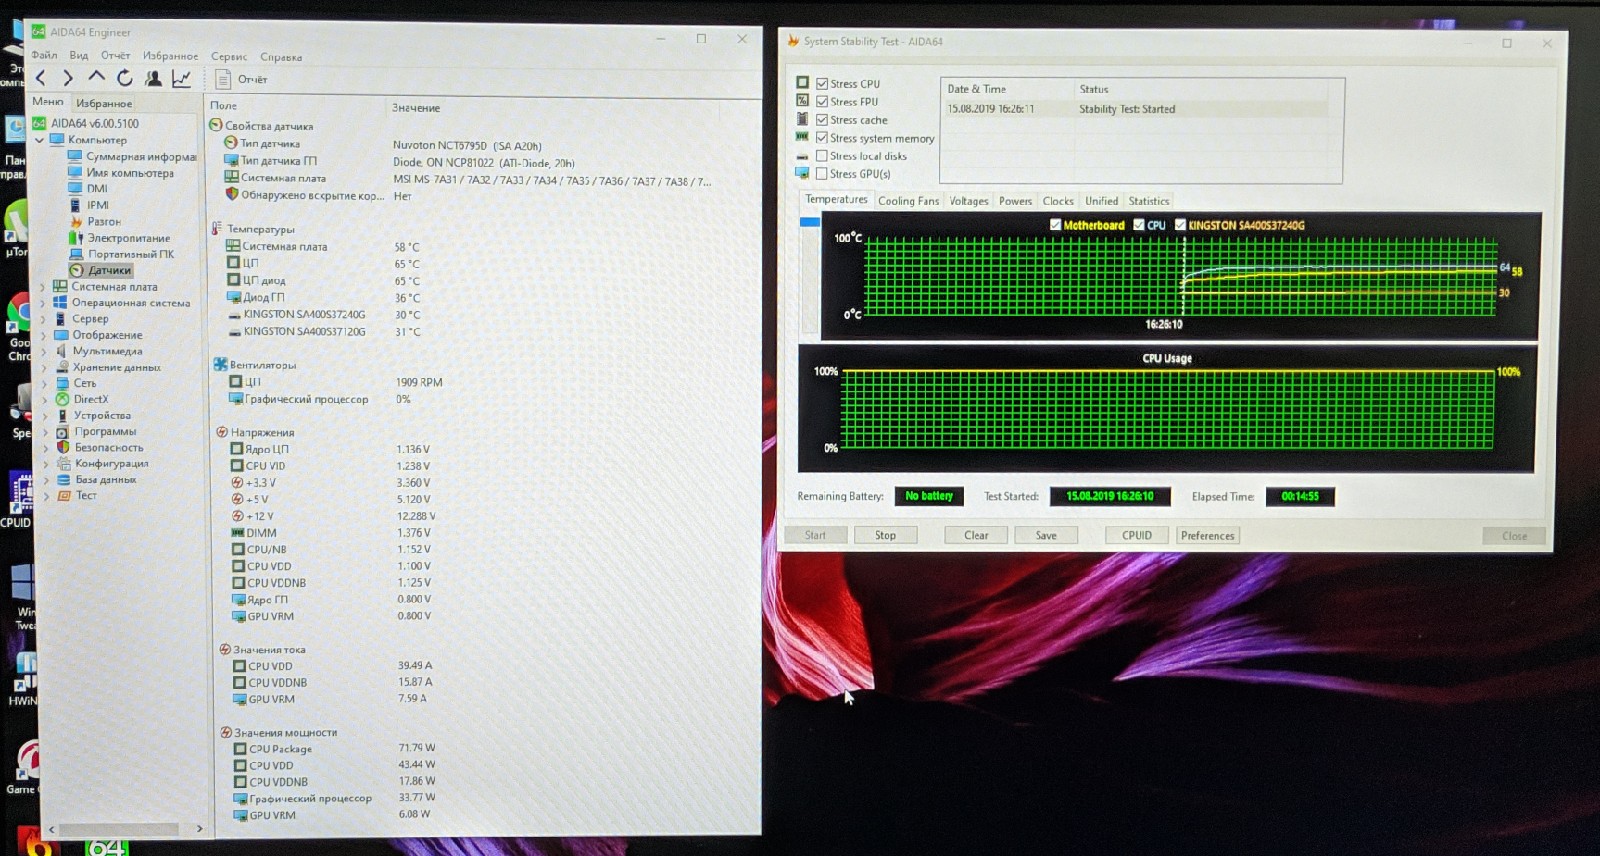Viewport: 1600px width, 856px height.
Task: Expand the Мультимедиа tree node
Action: coord(43,351)
